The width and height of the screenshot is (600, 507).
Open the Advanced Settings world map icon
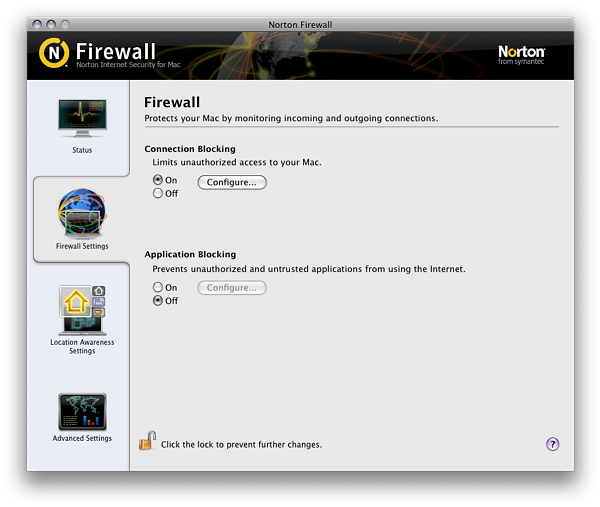82,412
